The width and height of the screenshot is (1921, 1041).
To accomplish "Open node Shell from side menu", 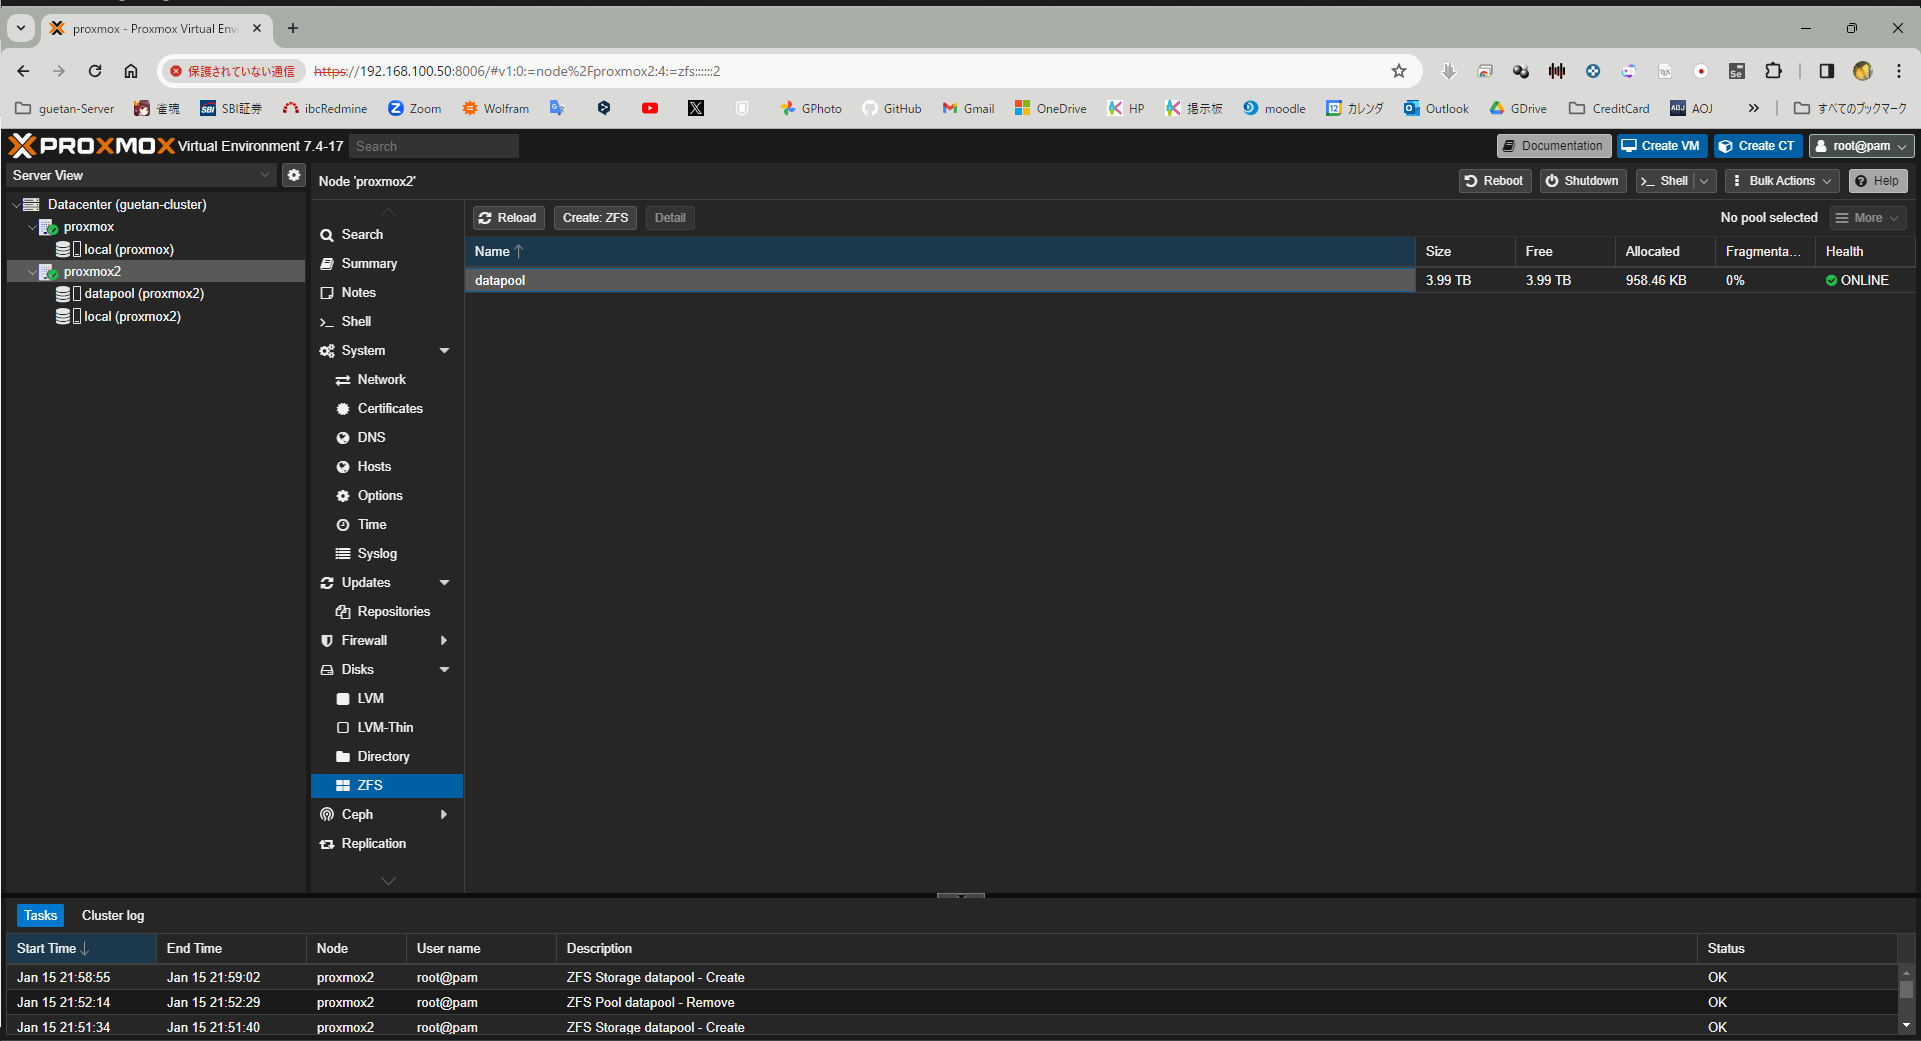I will pos(356,322).
